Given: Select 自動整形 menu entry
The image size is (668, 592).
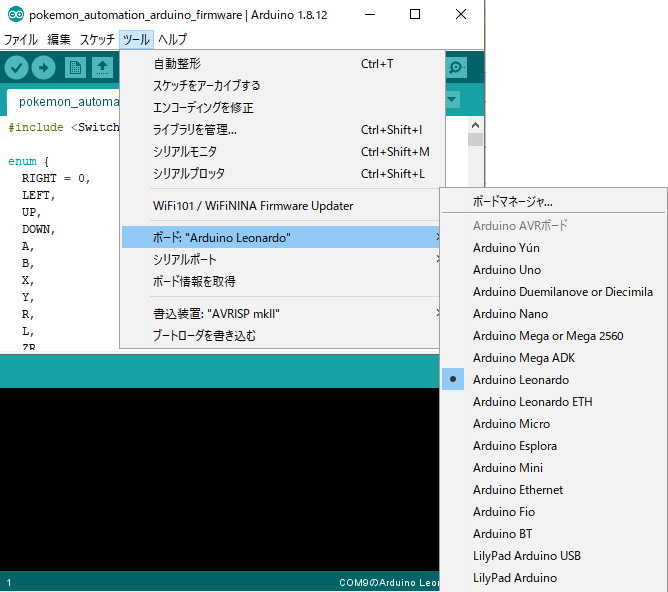Looking at the screenshot, I should point(281,64).
